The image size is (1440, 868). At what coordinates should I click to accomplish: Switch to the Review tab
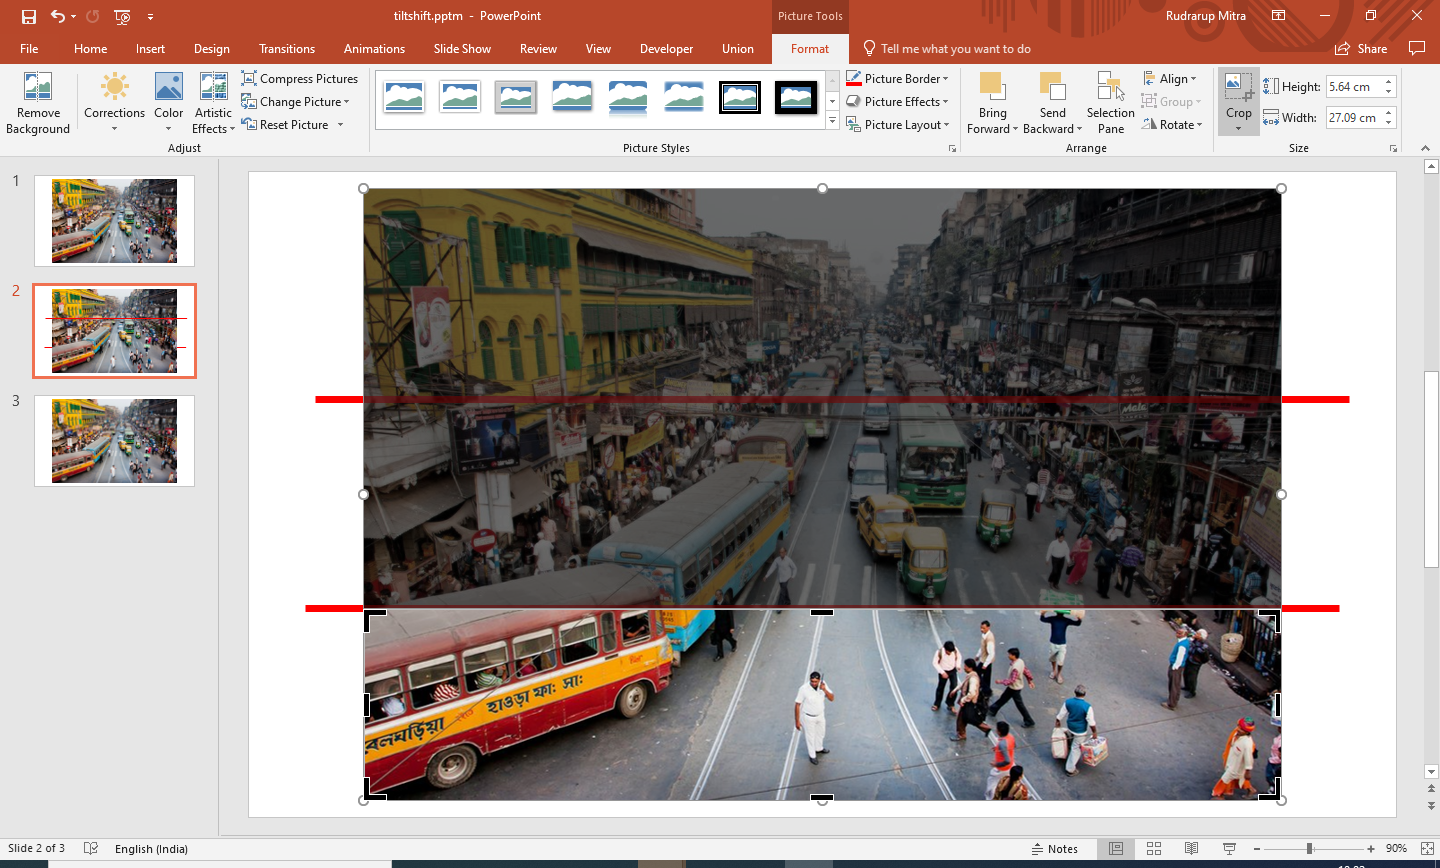538,48
